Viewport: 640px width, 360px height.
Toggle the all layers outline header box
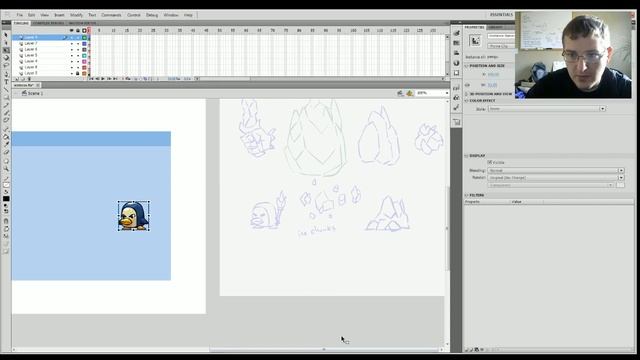point(84,31)
